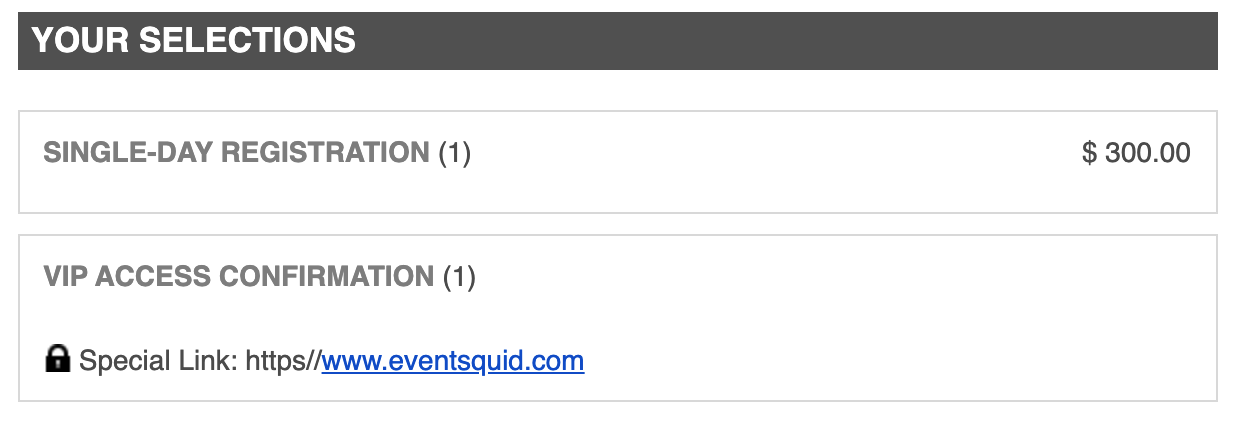Click the quantity (1) after SINGLE-DAY REGISTRATION
This screenshot has height=426, width=1234.
pos(454,153)
